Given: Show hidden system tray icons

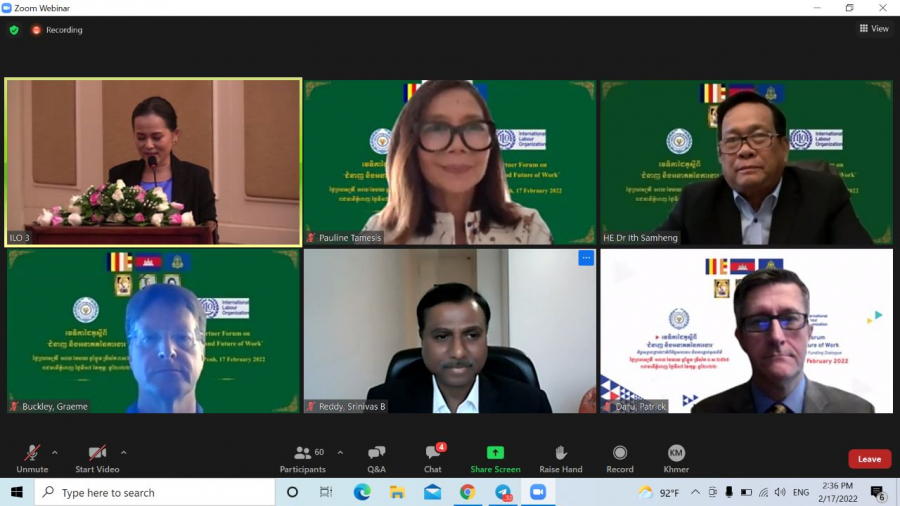Looking at the screenshot, I should (x=695, y=492).
